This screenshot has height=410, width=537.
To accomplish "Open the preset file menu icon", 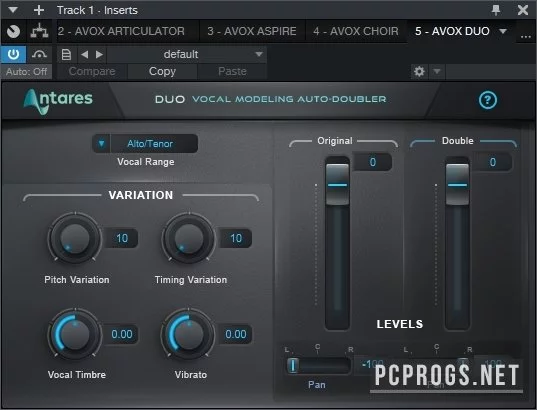I will (x=66, y=54).
